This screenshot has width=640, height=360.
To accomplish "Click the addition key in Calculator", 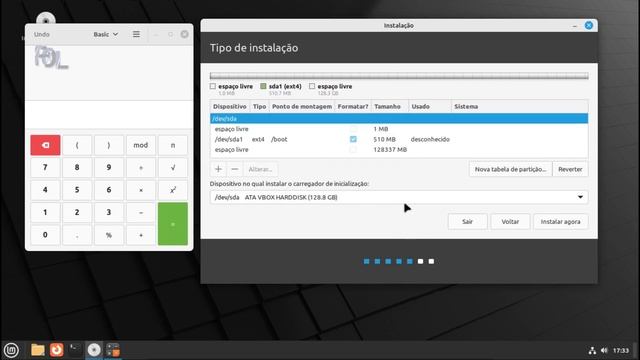I will (x=141, y=235).
